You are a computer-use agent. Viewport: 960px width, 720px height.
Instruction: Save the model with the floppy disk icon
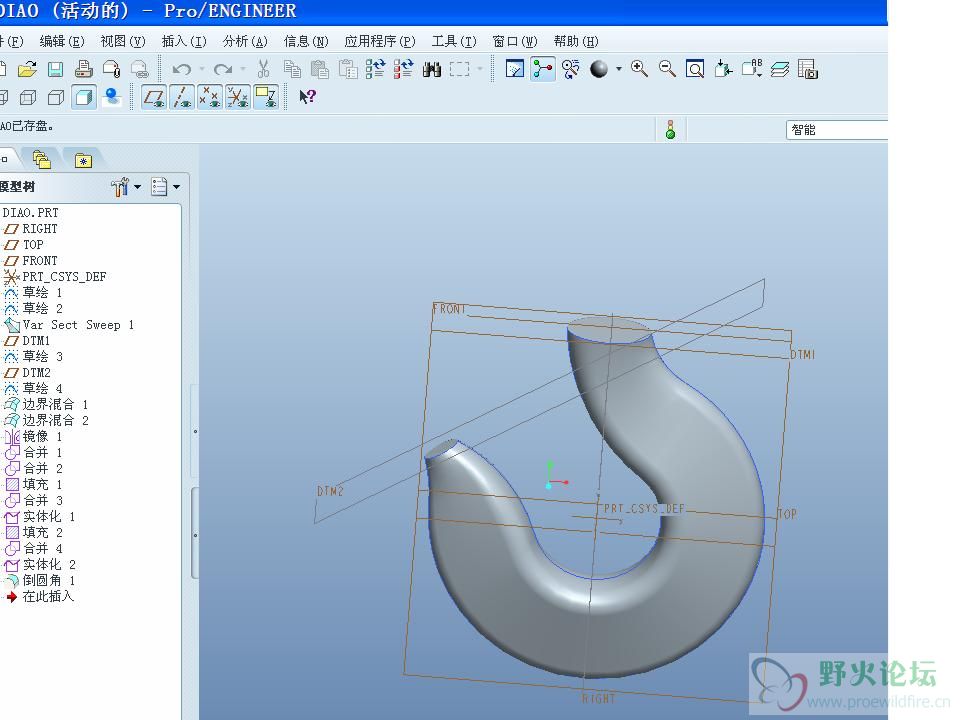(x=55, y=69)
